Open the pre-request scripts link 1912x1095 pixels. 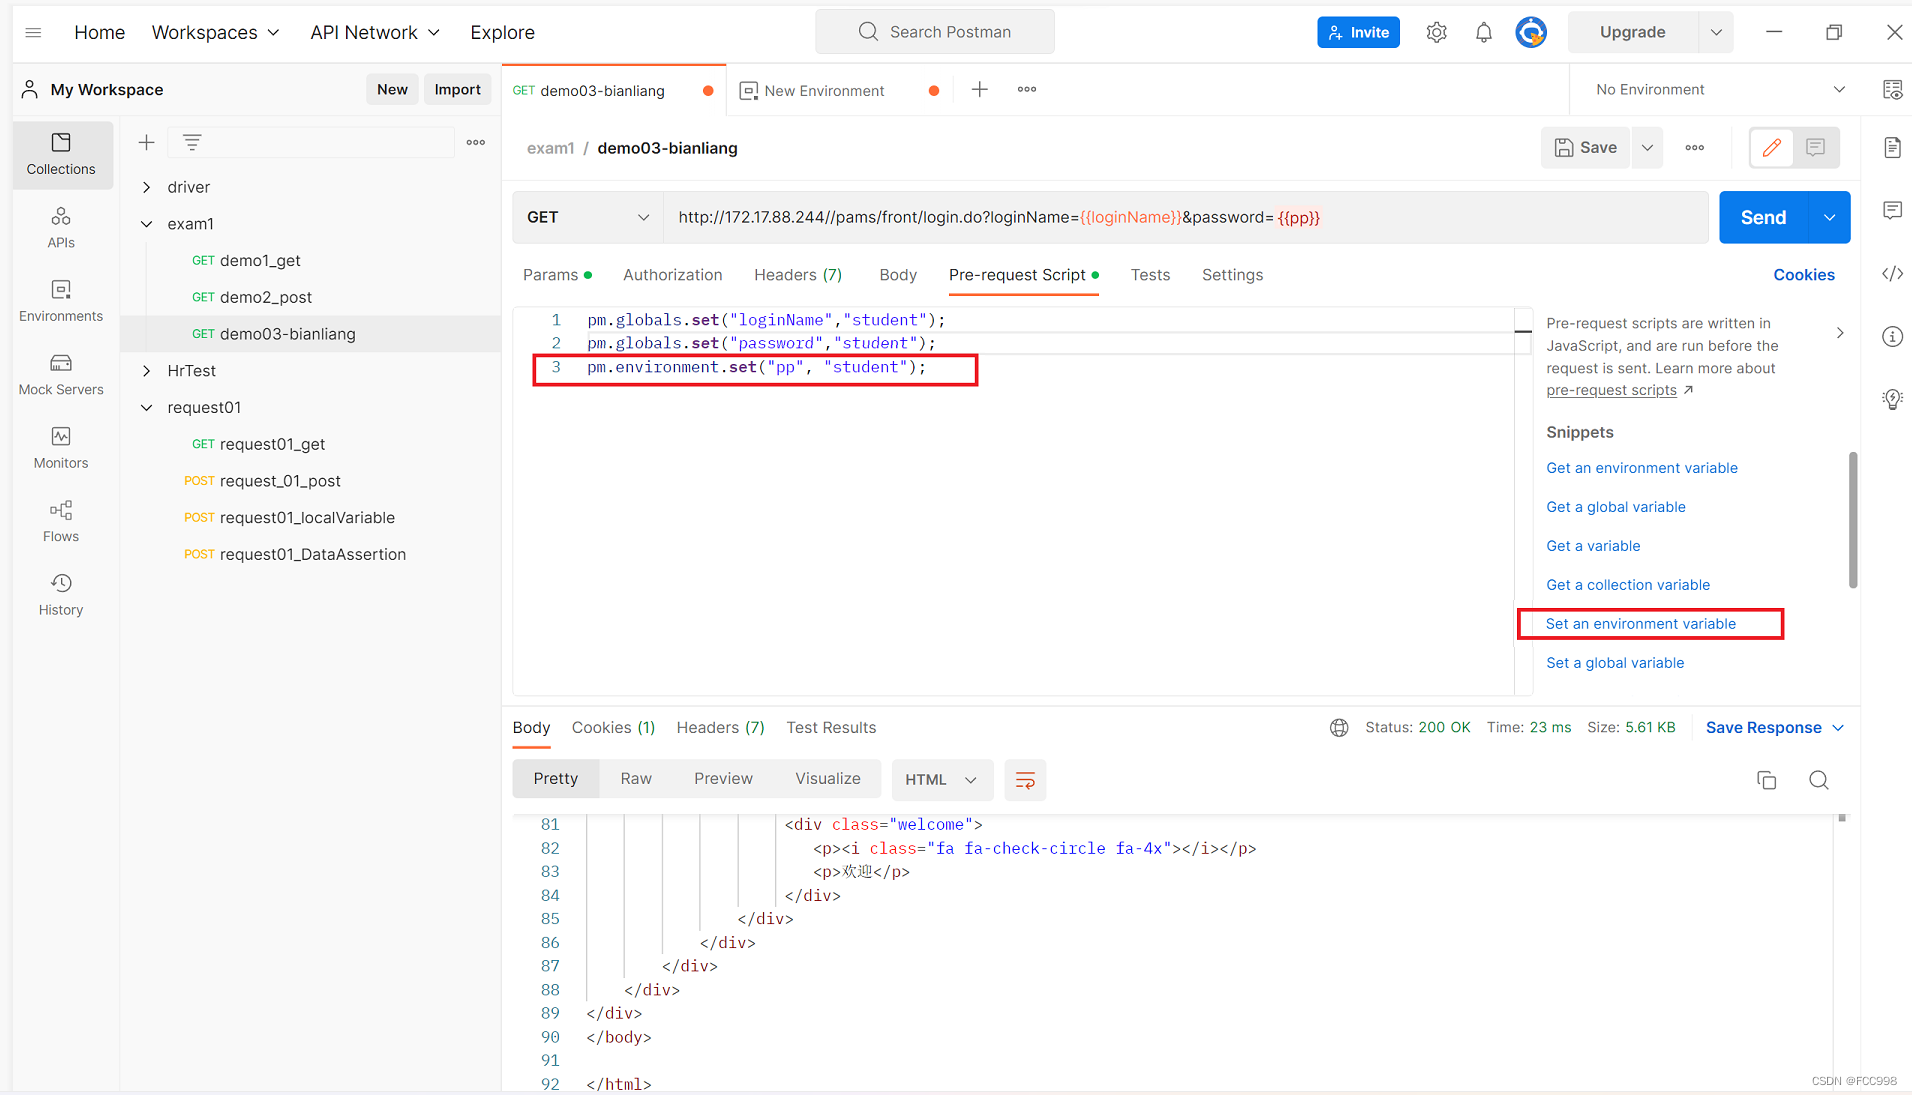coord(1611,390)
